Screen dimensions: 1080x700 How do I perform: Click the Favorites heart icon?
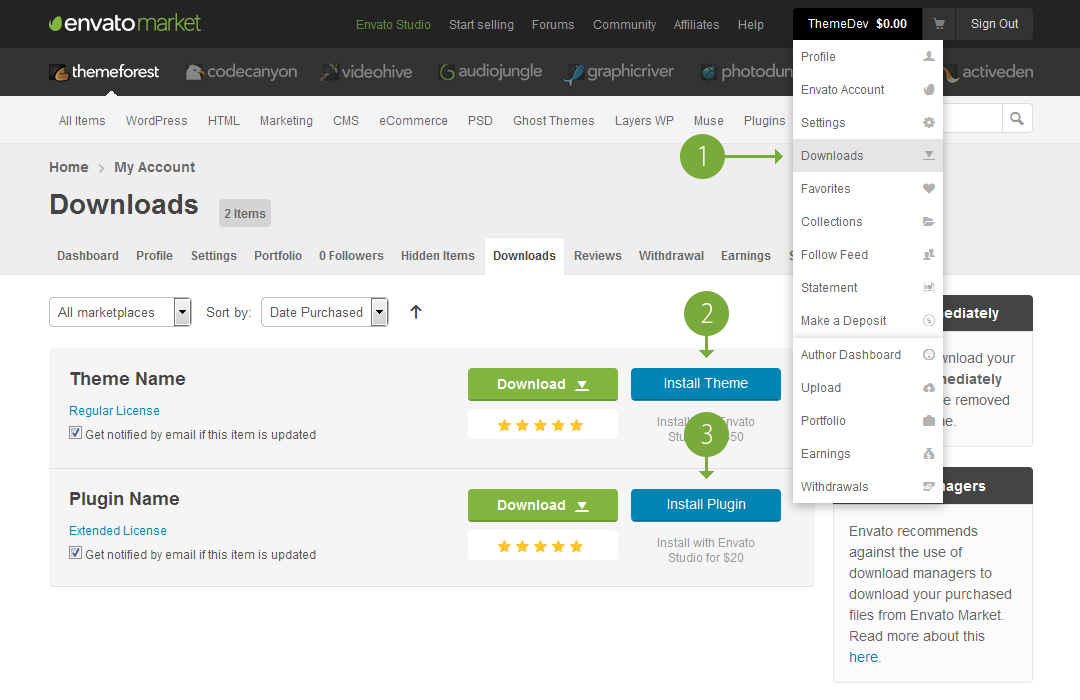928,189
